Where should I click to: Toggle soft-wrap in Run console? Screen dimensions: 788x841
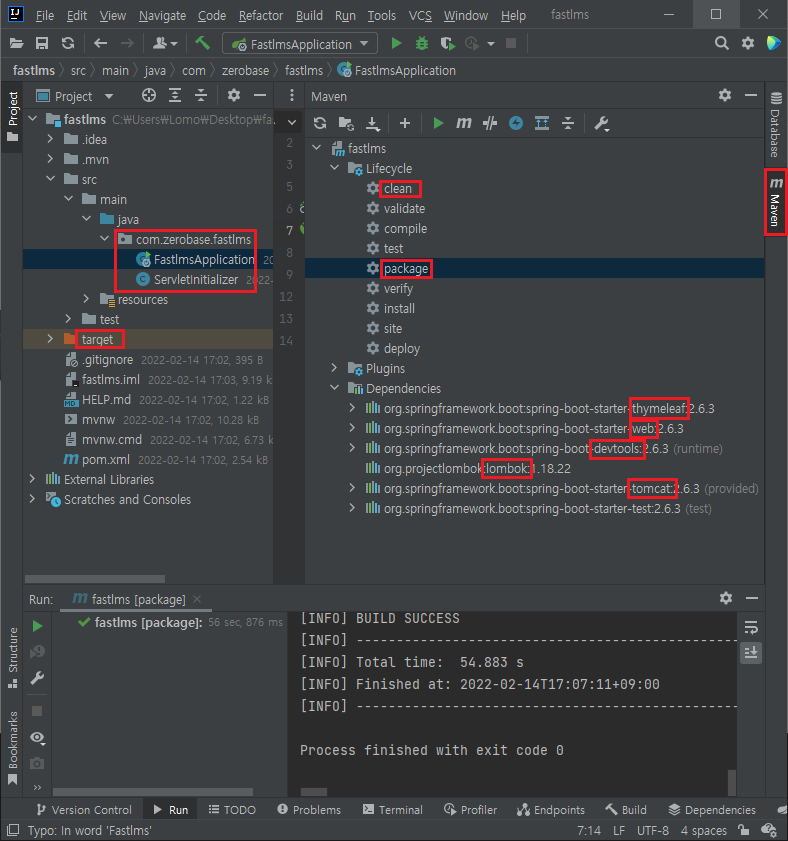(x=751, y=627)
